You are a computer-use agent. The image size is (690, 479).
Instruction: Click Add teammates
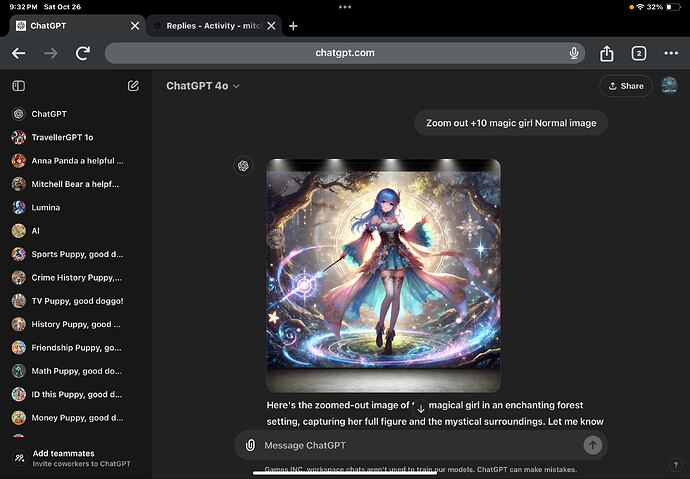point(76,458)
